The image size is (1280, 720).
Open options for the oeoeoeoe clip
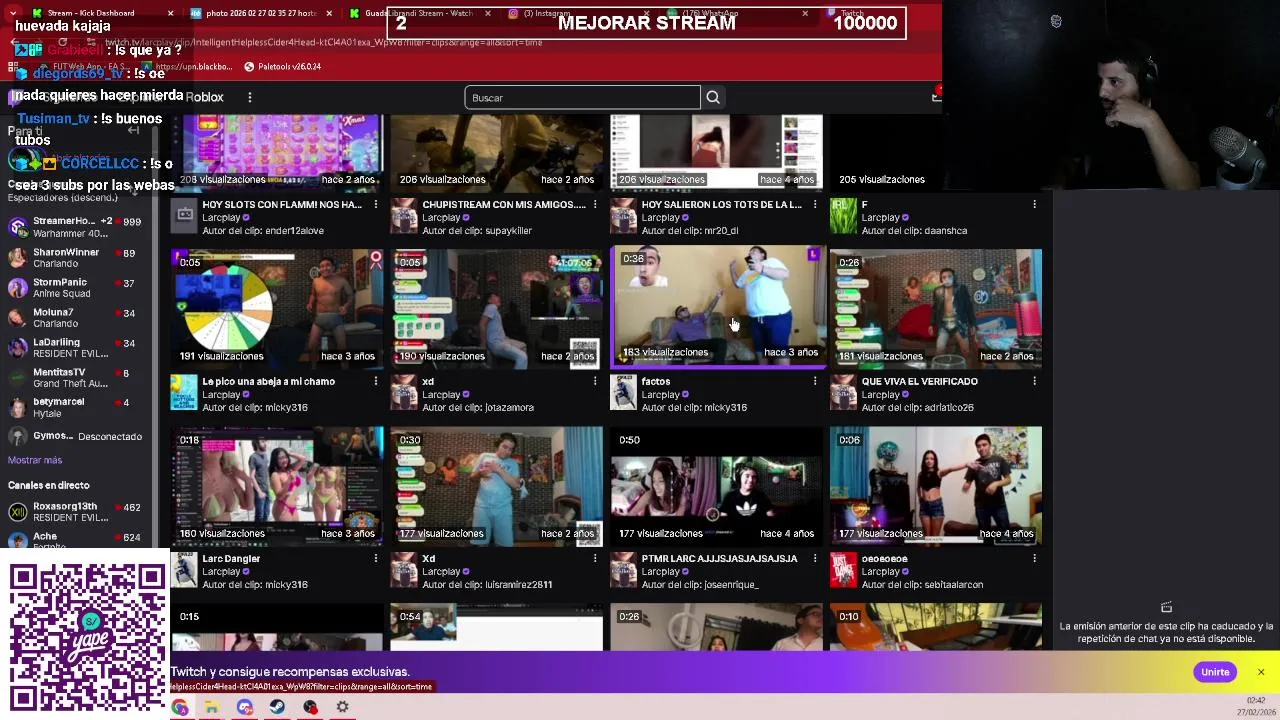pos(1035,558)
